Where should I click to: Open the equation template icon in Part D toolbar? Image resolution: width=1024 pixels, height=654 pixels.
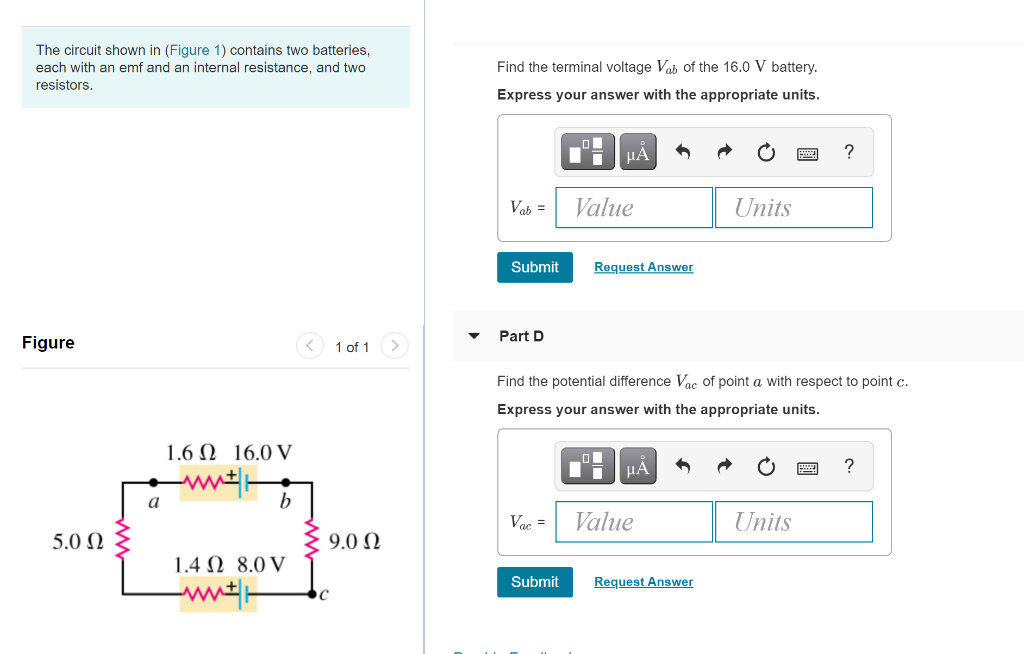[x=587, y=465]
